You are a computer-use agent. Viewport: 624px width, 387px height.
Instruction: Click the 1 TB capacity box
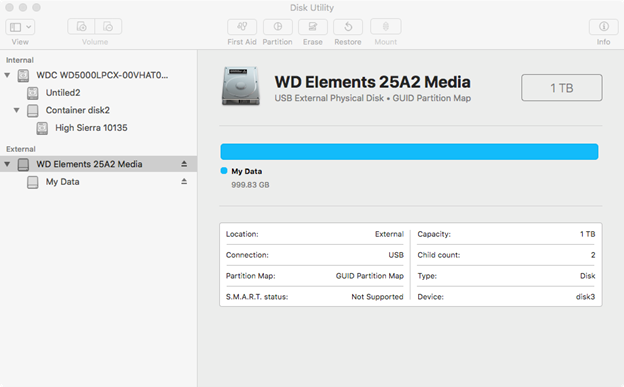(x=562, y=88)
